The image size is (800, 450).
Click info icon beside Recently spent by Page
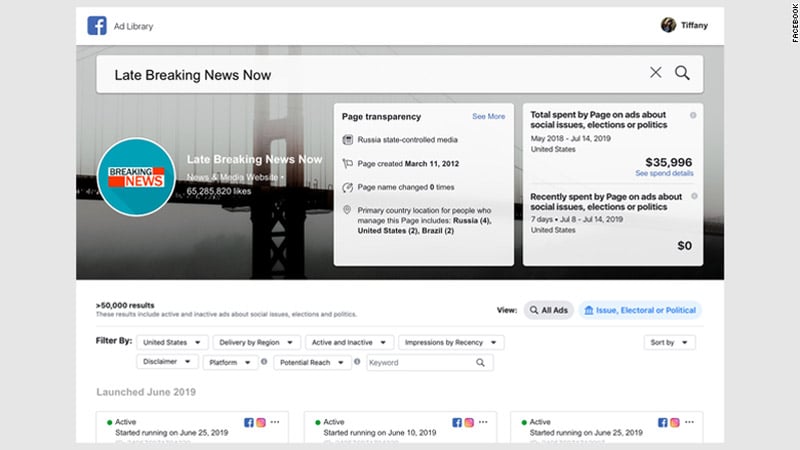693,197
